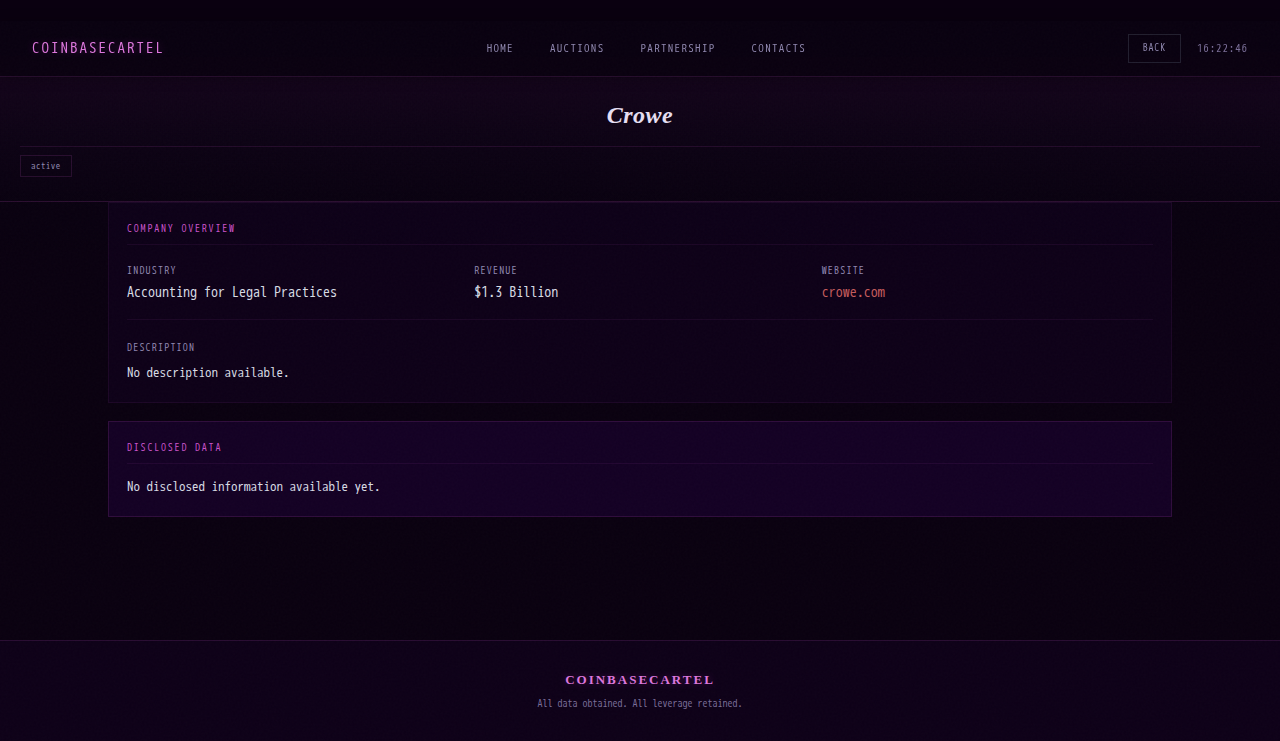Viewport: 1280px width, 741px height.
Task: Select the text Accounting for Legal Practices
Action: coord(232,292)
